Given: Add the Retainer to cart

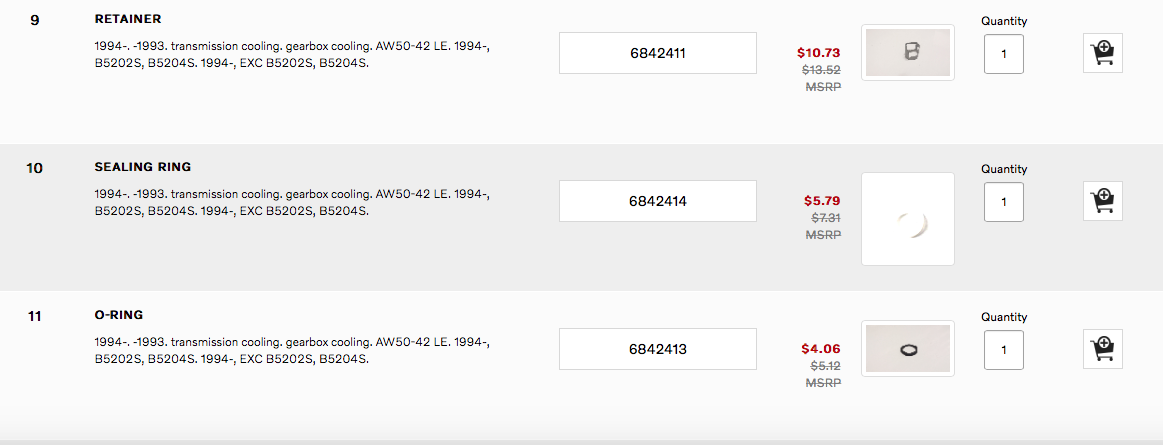Looking at the screenshot, I should point(1103,53).
